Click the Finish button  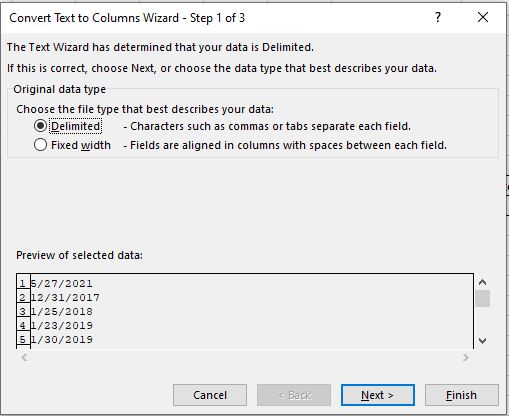pos(461,395)
